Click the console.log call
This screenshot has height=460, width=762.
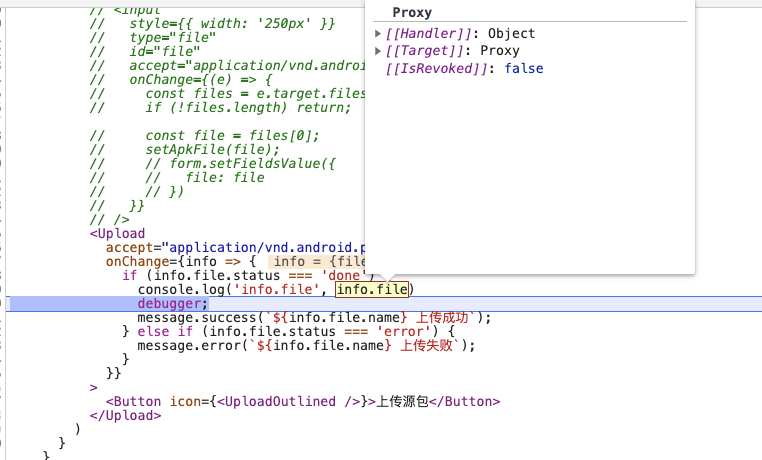point(276,290)
